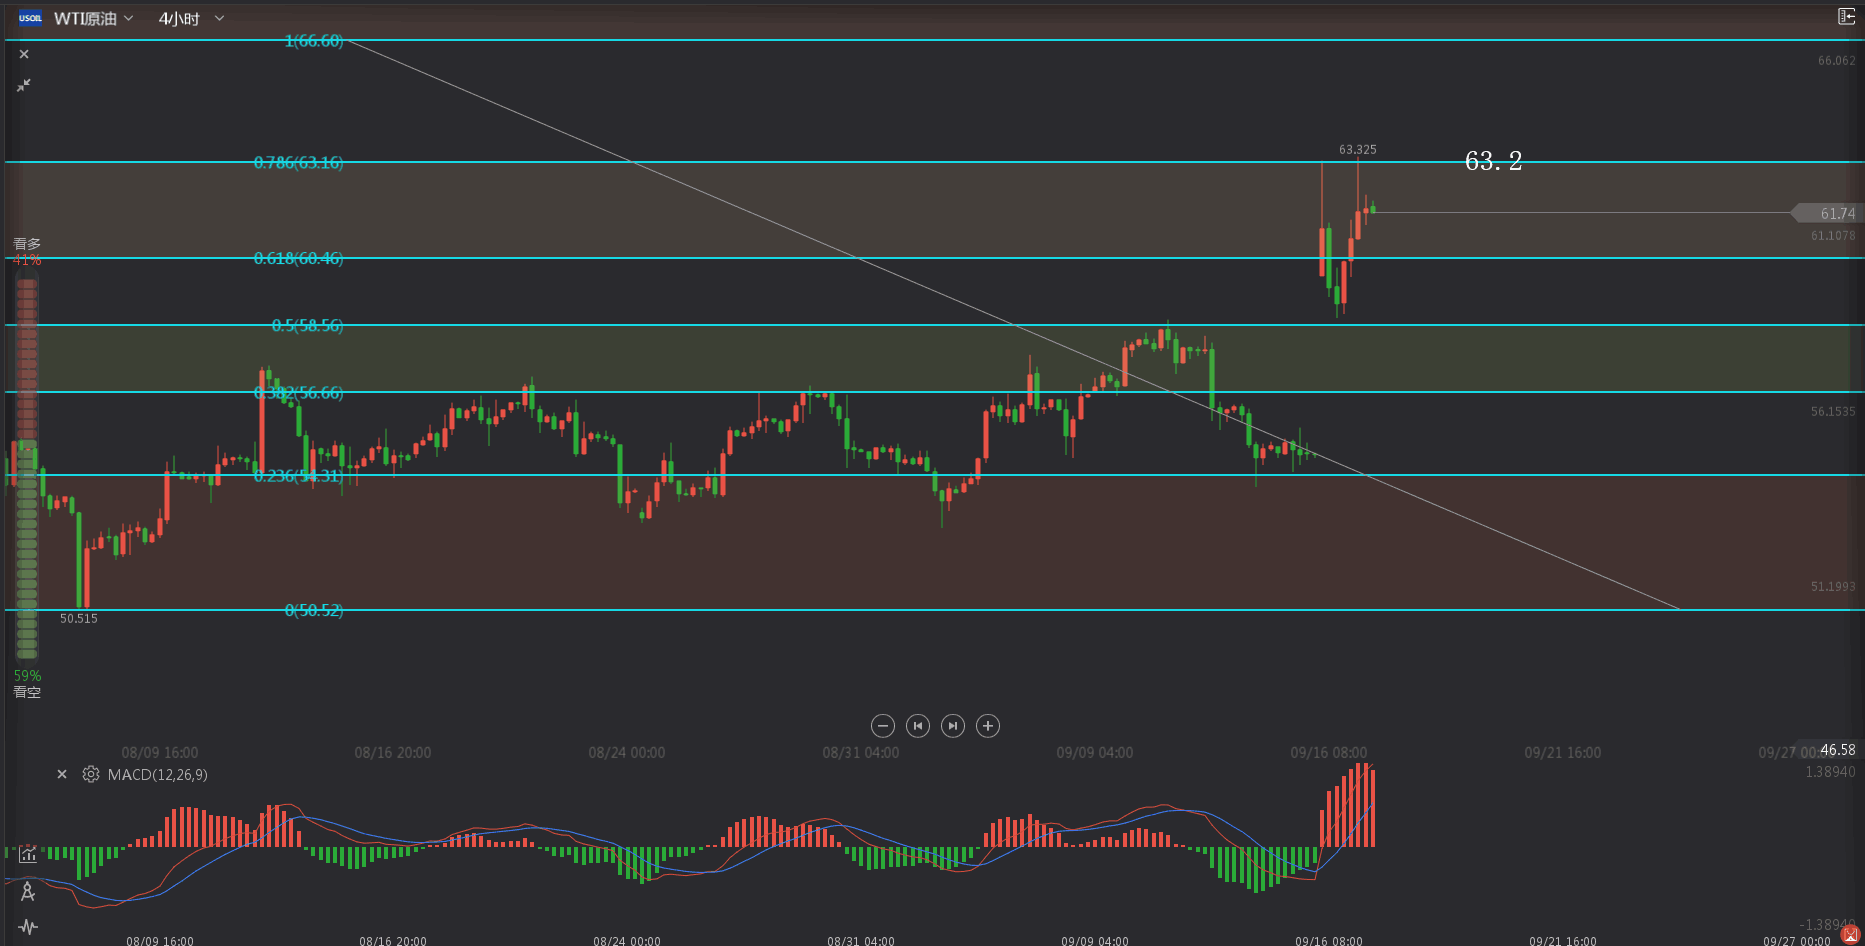1865x946 pixels.
Task: Jump to the latest candles button
Action: tap(953, 726)
